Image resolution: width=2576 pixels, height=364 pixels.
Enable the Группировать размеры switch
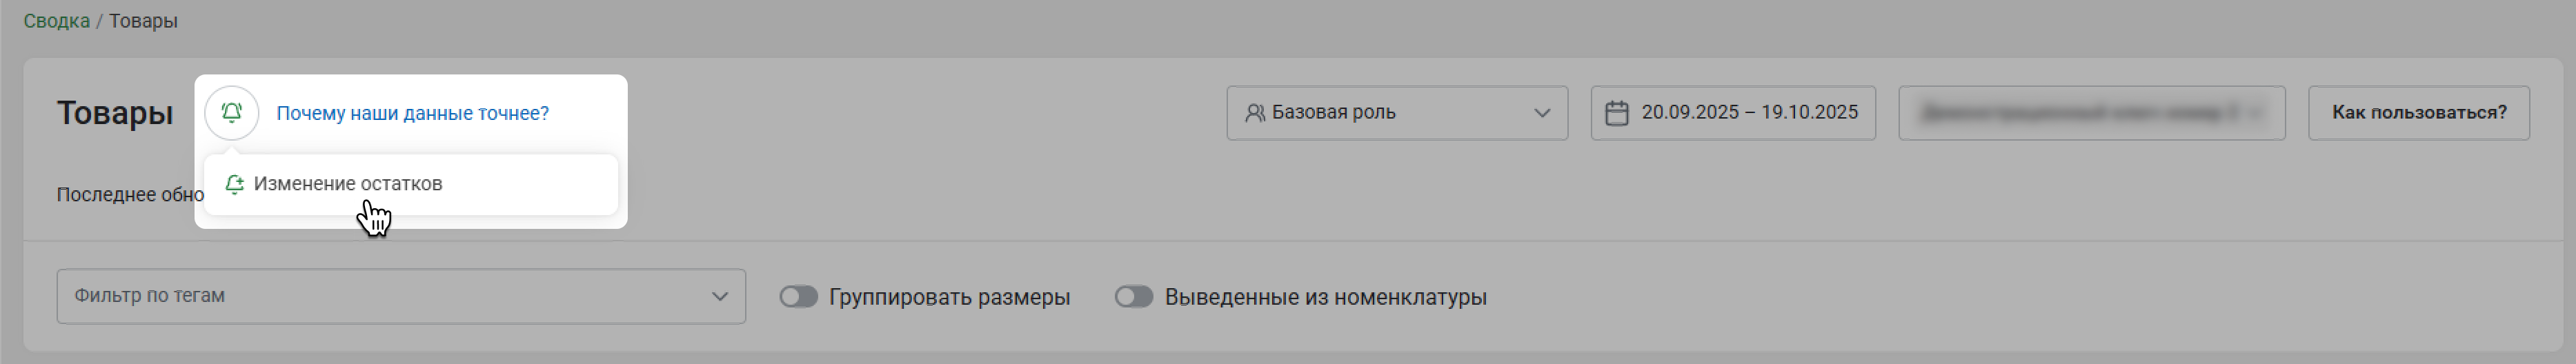pyautogui.click(x=798, y=297)
